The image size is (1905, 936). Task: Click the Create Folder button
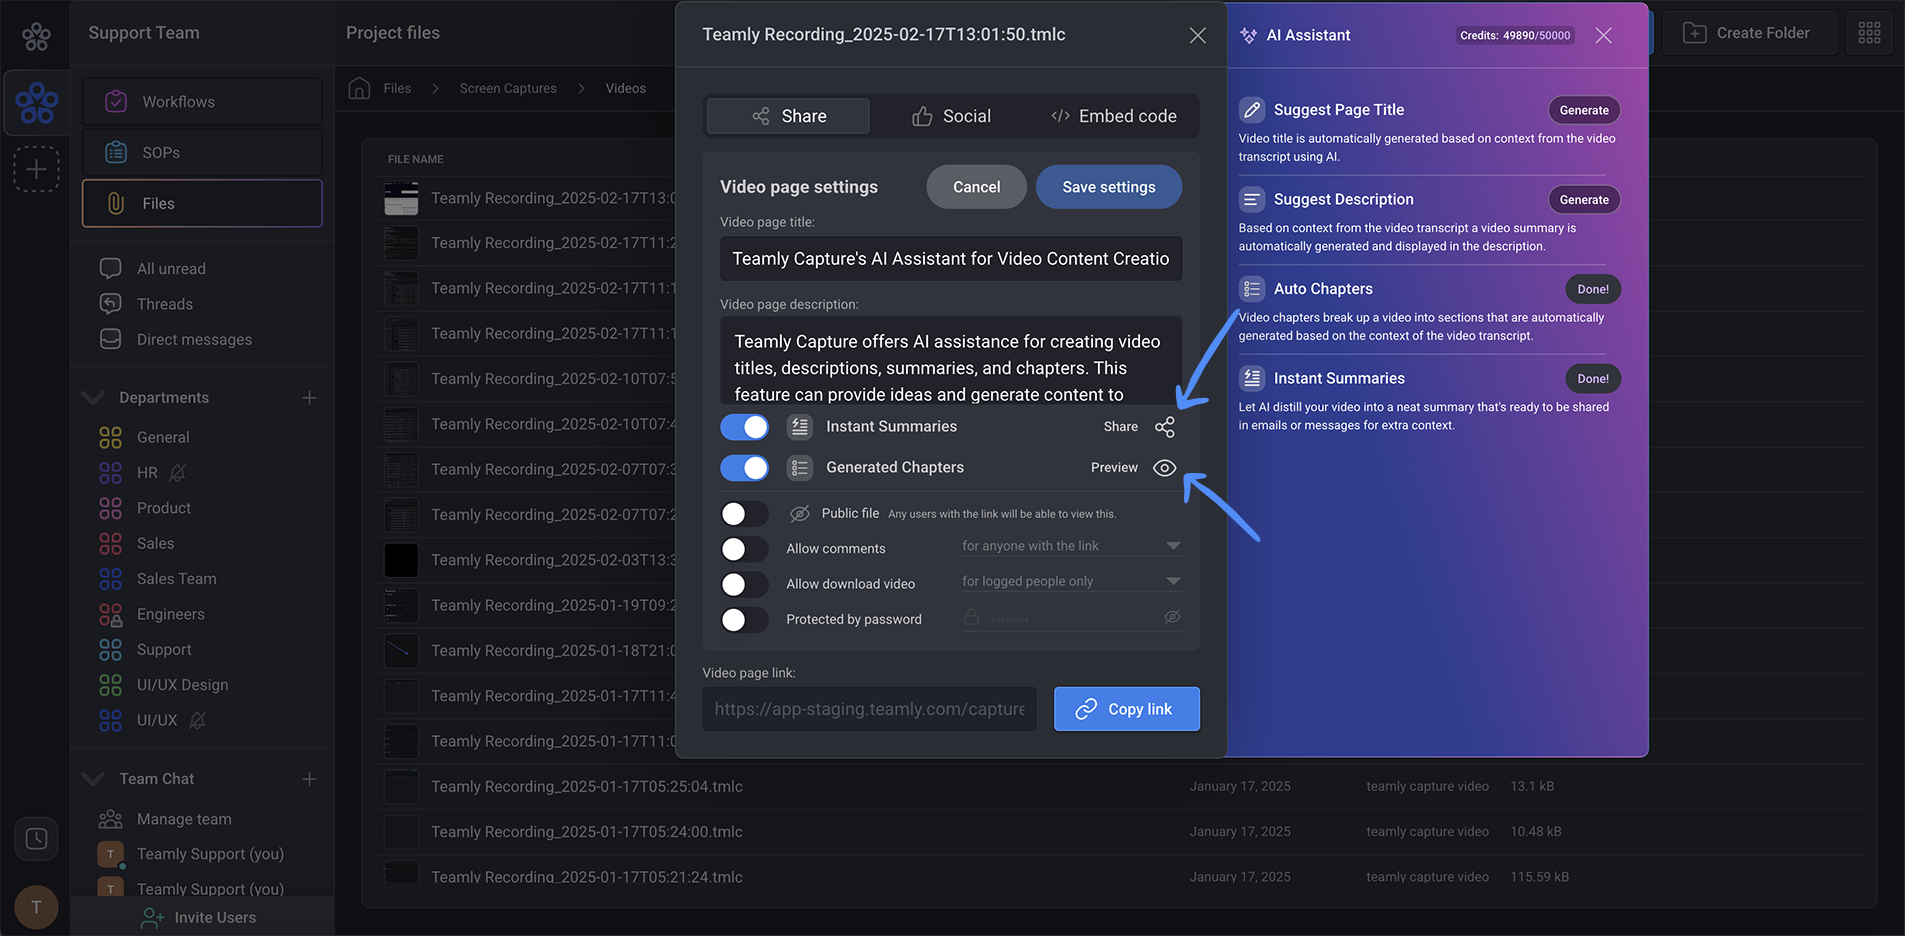point(1748,33)
